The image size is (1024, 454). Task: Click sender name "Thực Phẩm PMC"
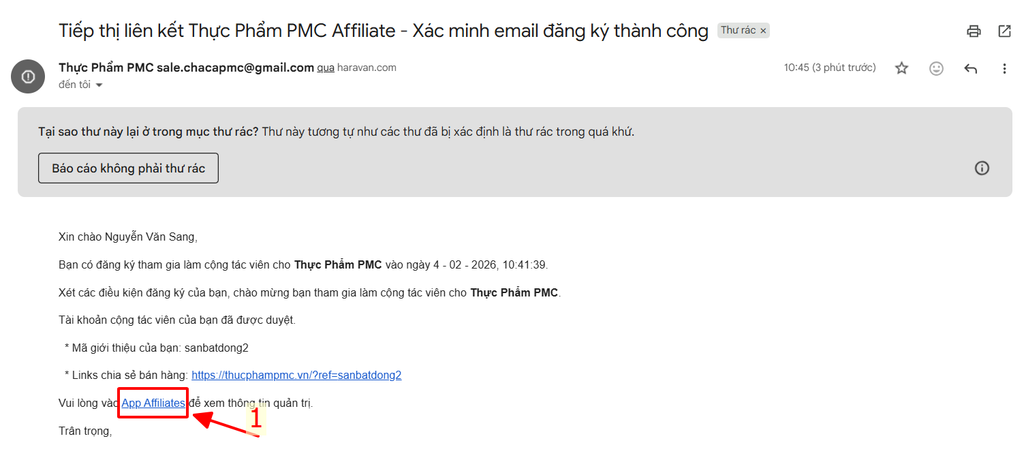click(107, 68)
